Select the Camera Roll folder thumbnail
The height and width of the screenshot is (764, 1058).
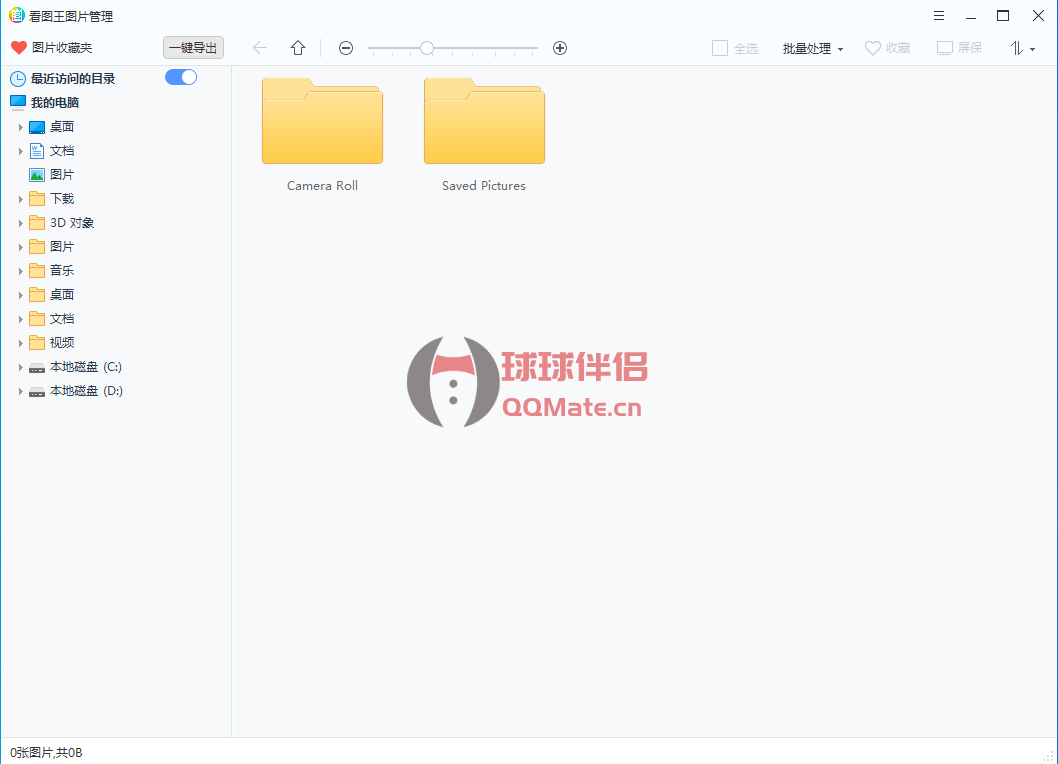tap(322, 122)
